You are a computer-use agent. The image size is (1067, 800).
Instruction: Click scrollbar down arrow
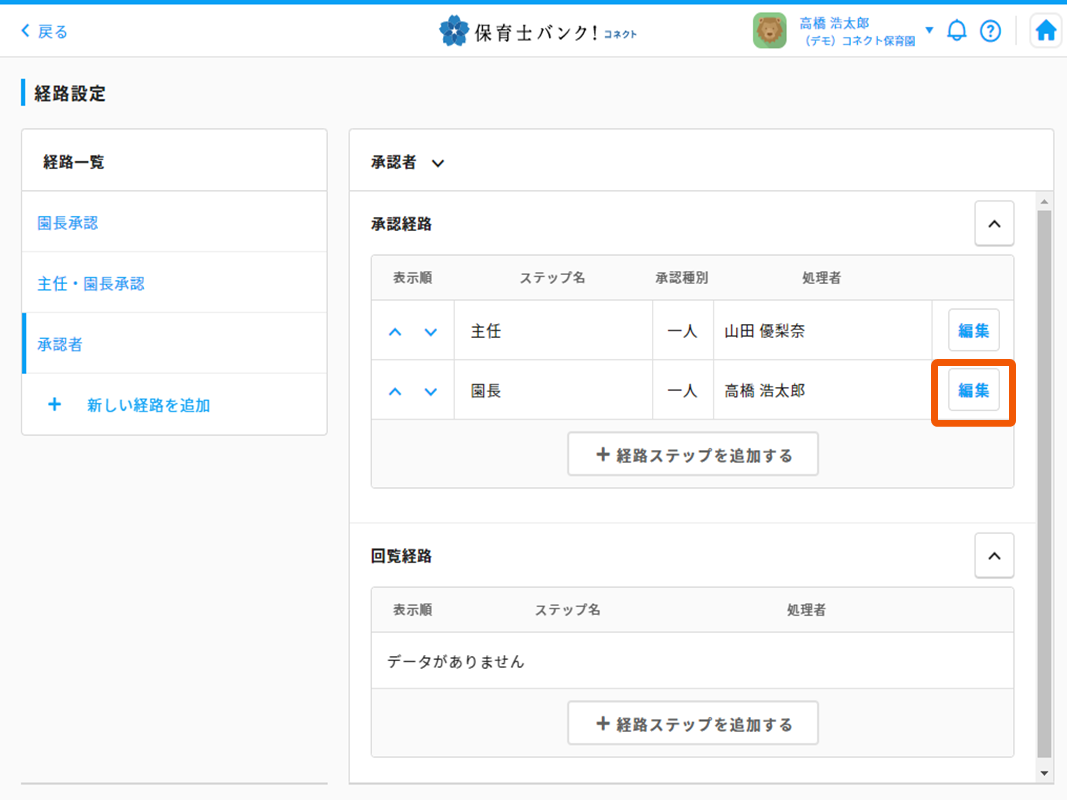[1044, 773]
